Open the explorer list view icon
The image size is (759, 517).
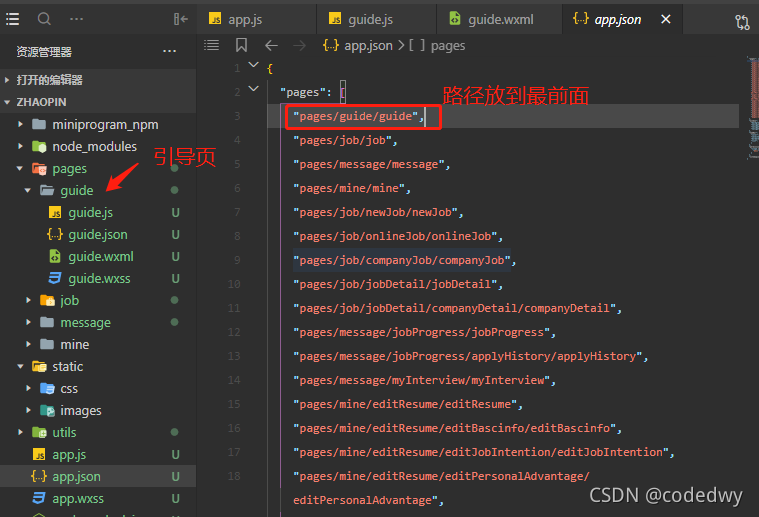coord(13,19)
